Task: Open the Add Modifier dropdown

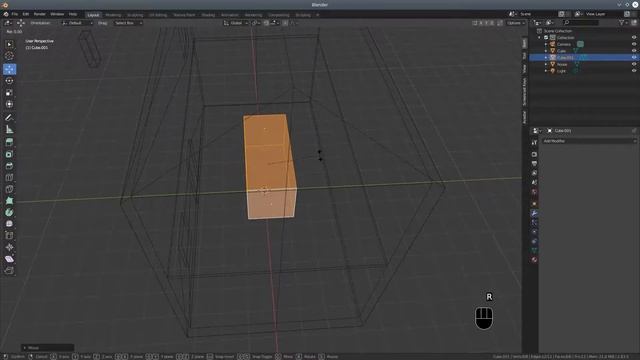Action: pyautogui.click(x=589, y=141)
